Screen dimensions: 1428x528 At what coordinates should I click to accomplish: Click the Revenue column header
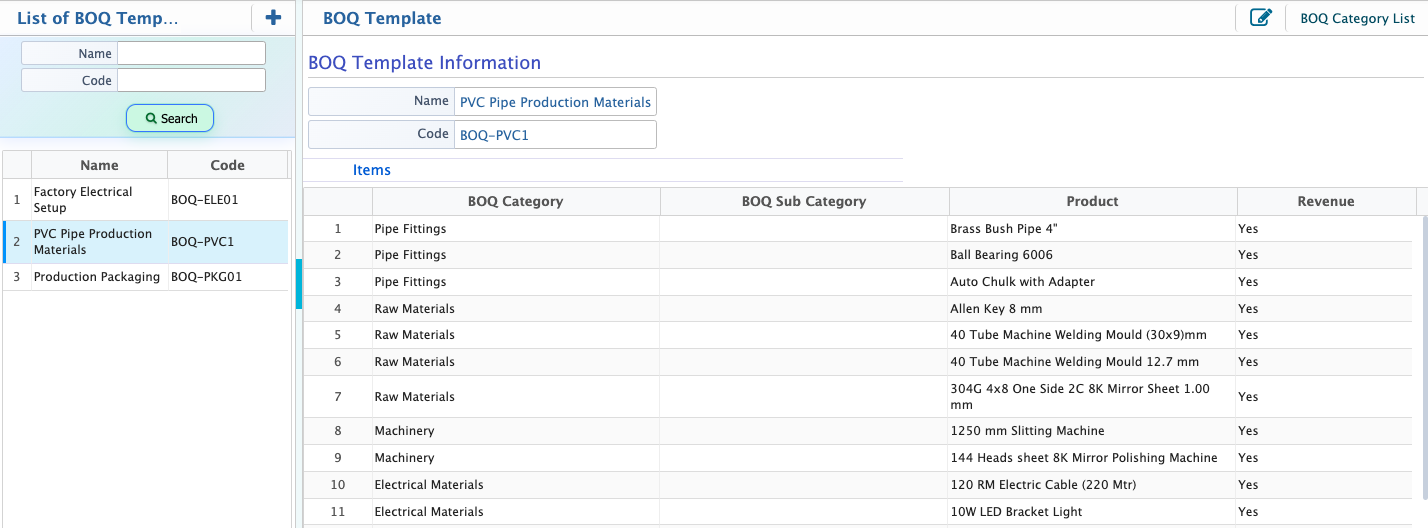click(1326, 201)
